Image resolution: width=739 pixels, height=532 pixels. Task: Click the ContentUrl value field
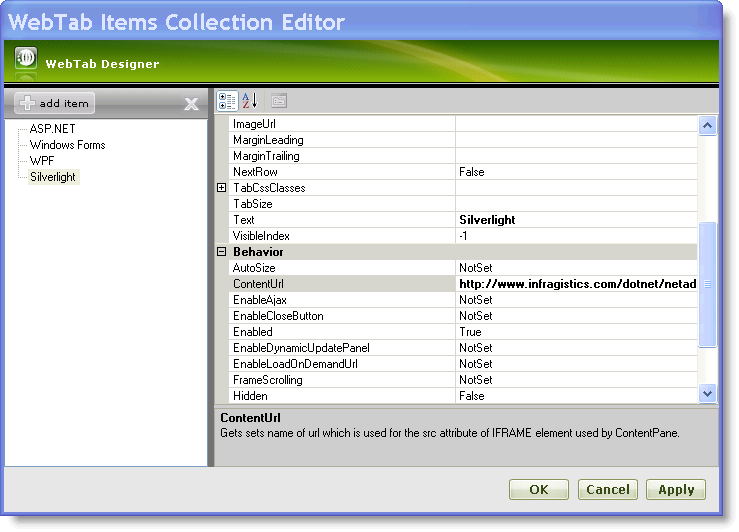click(x=576, y=284)
